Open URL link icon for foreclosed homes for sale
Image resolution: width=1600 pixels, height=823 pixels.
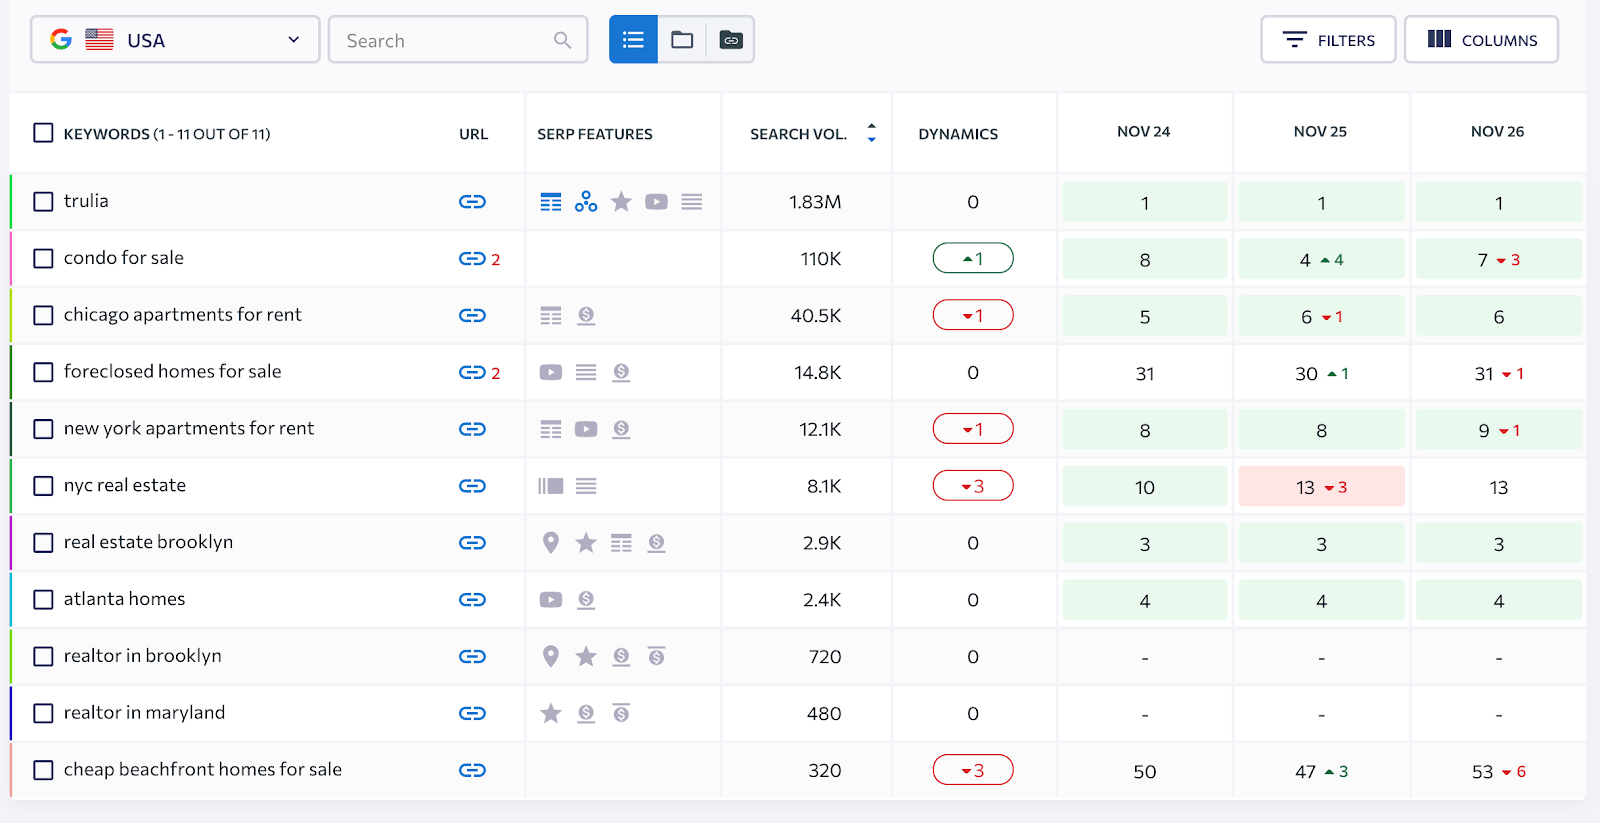pos(472,372)
